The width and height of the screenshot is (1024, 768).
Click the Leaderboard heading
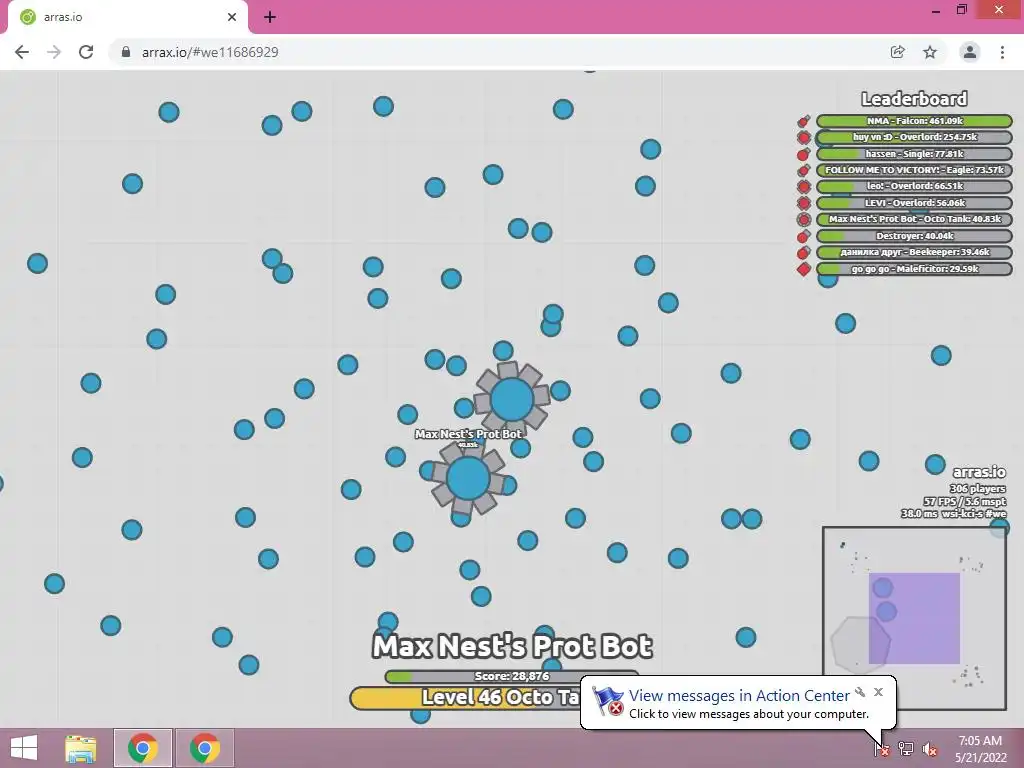point(914,99)
